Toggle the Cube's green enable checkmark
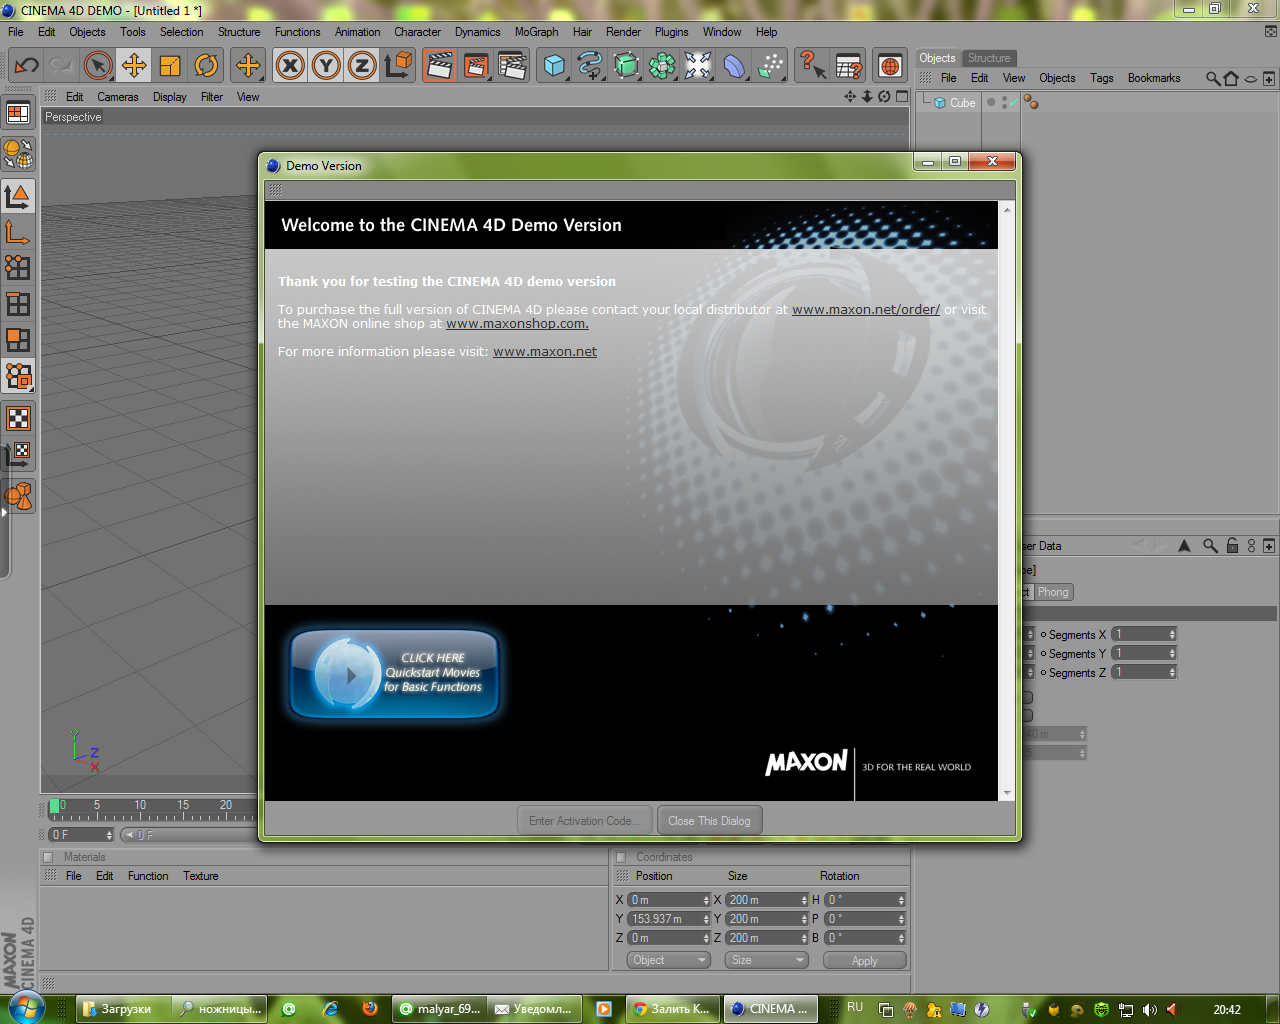The width and height of the screenshot is (1280, 1024). click(x=1013, y=102)
